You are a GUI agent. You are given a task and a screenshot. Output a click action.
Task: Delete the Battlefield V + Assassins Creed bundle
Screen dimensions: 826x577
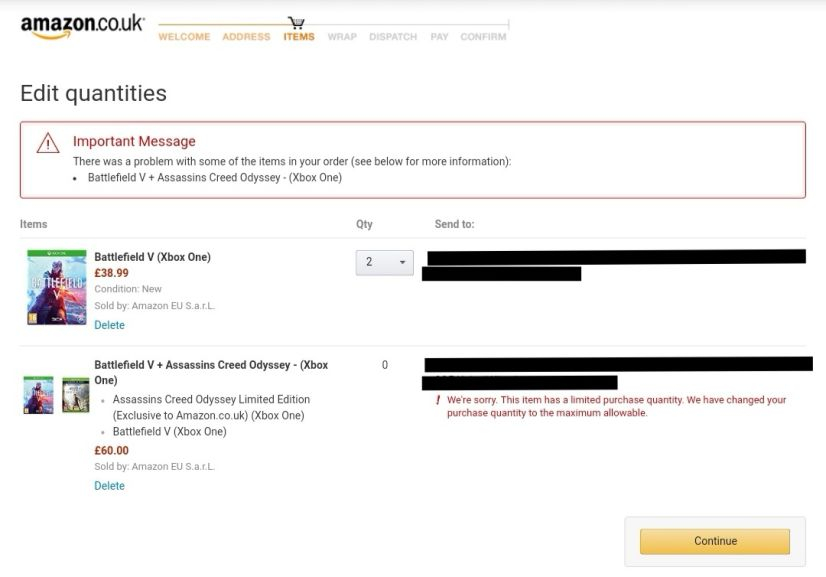110,486
